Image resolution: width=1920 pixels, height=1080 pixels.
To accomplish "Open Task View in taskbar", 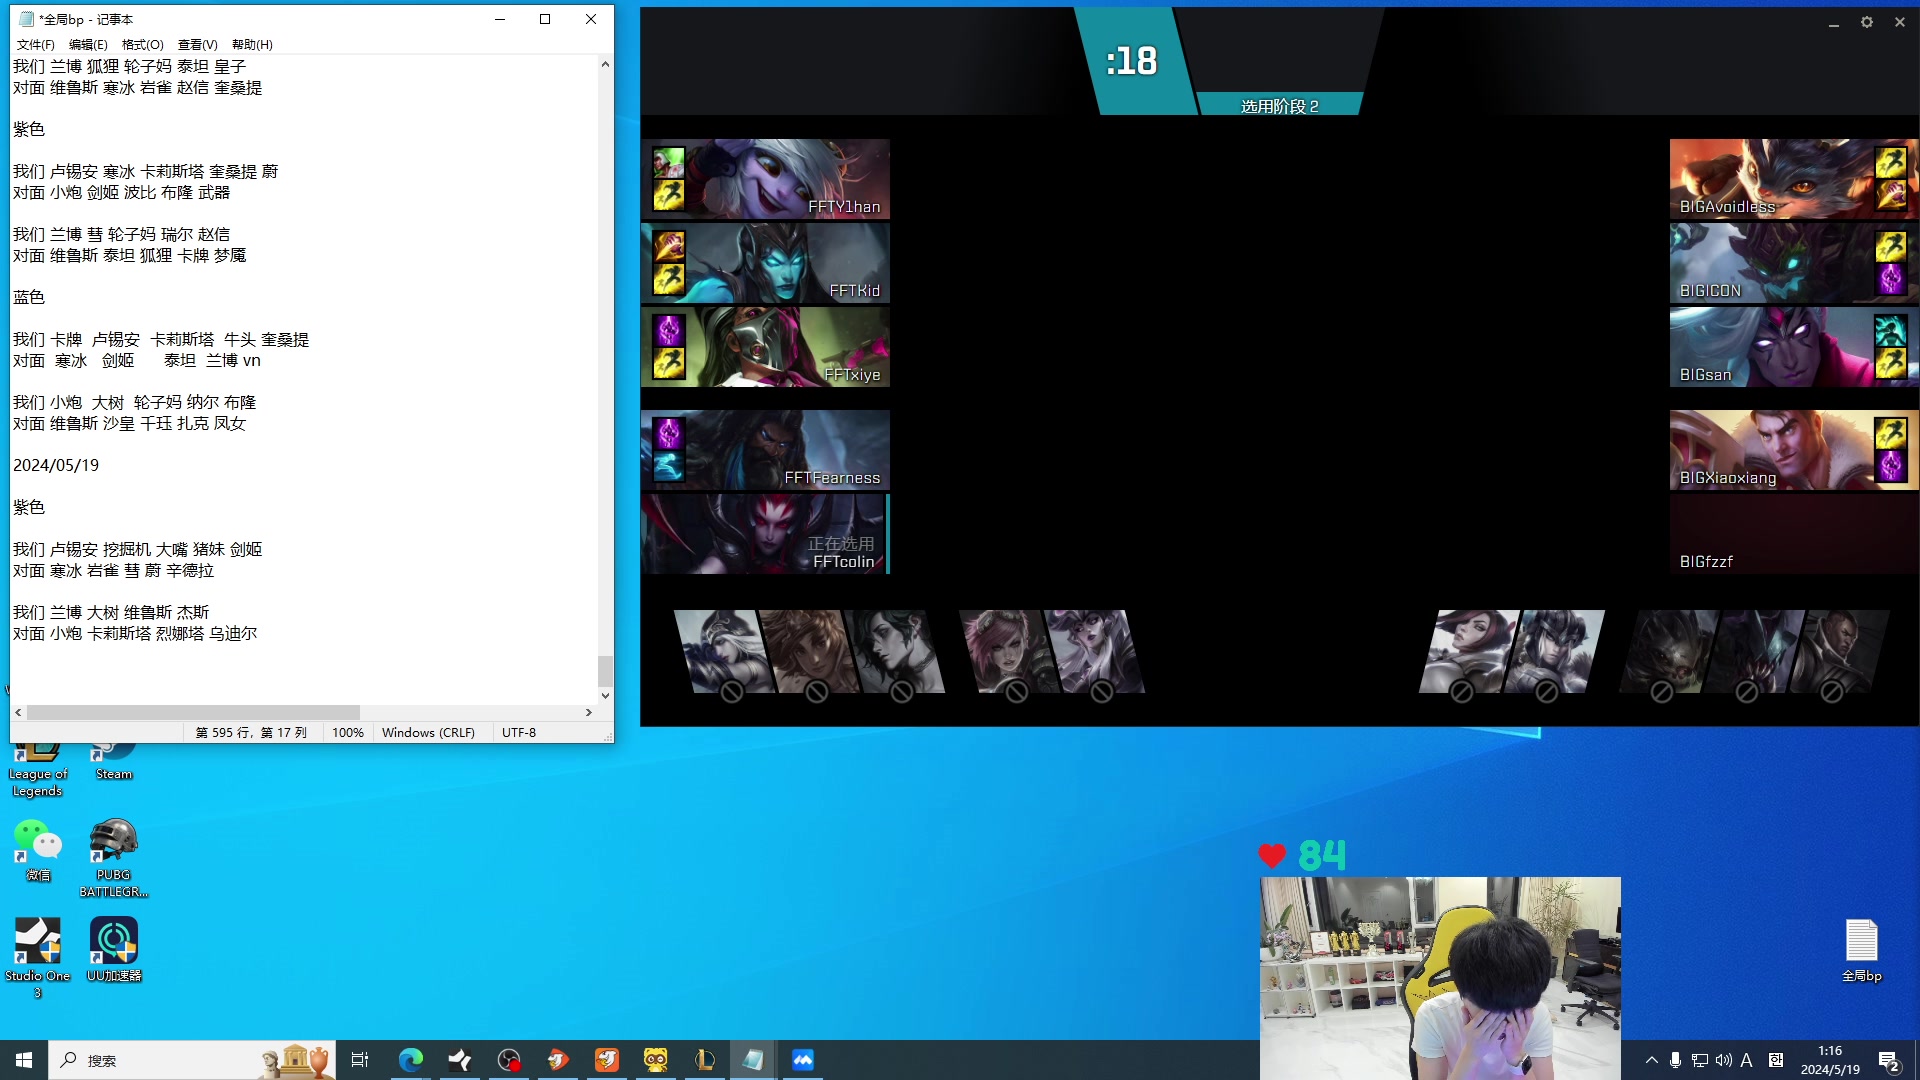I will [x=360, y=1060].
